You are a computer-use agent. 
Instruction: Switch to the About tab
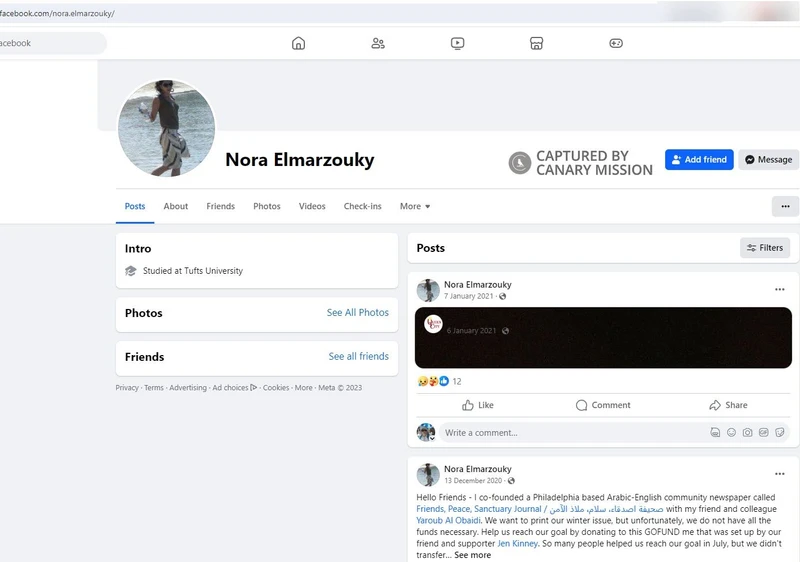click(176, 206)
